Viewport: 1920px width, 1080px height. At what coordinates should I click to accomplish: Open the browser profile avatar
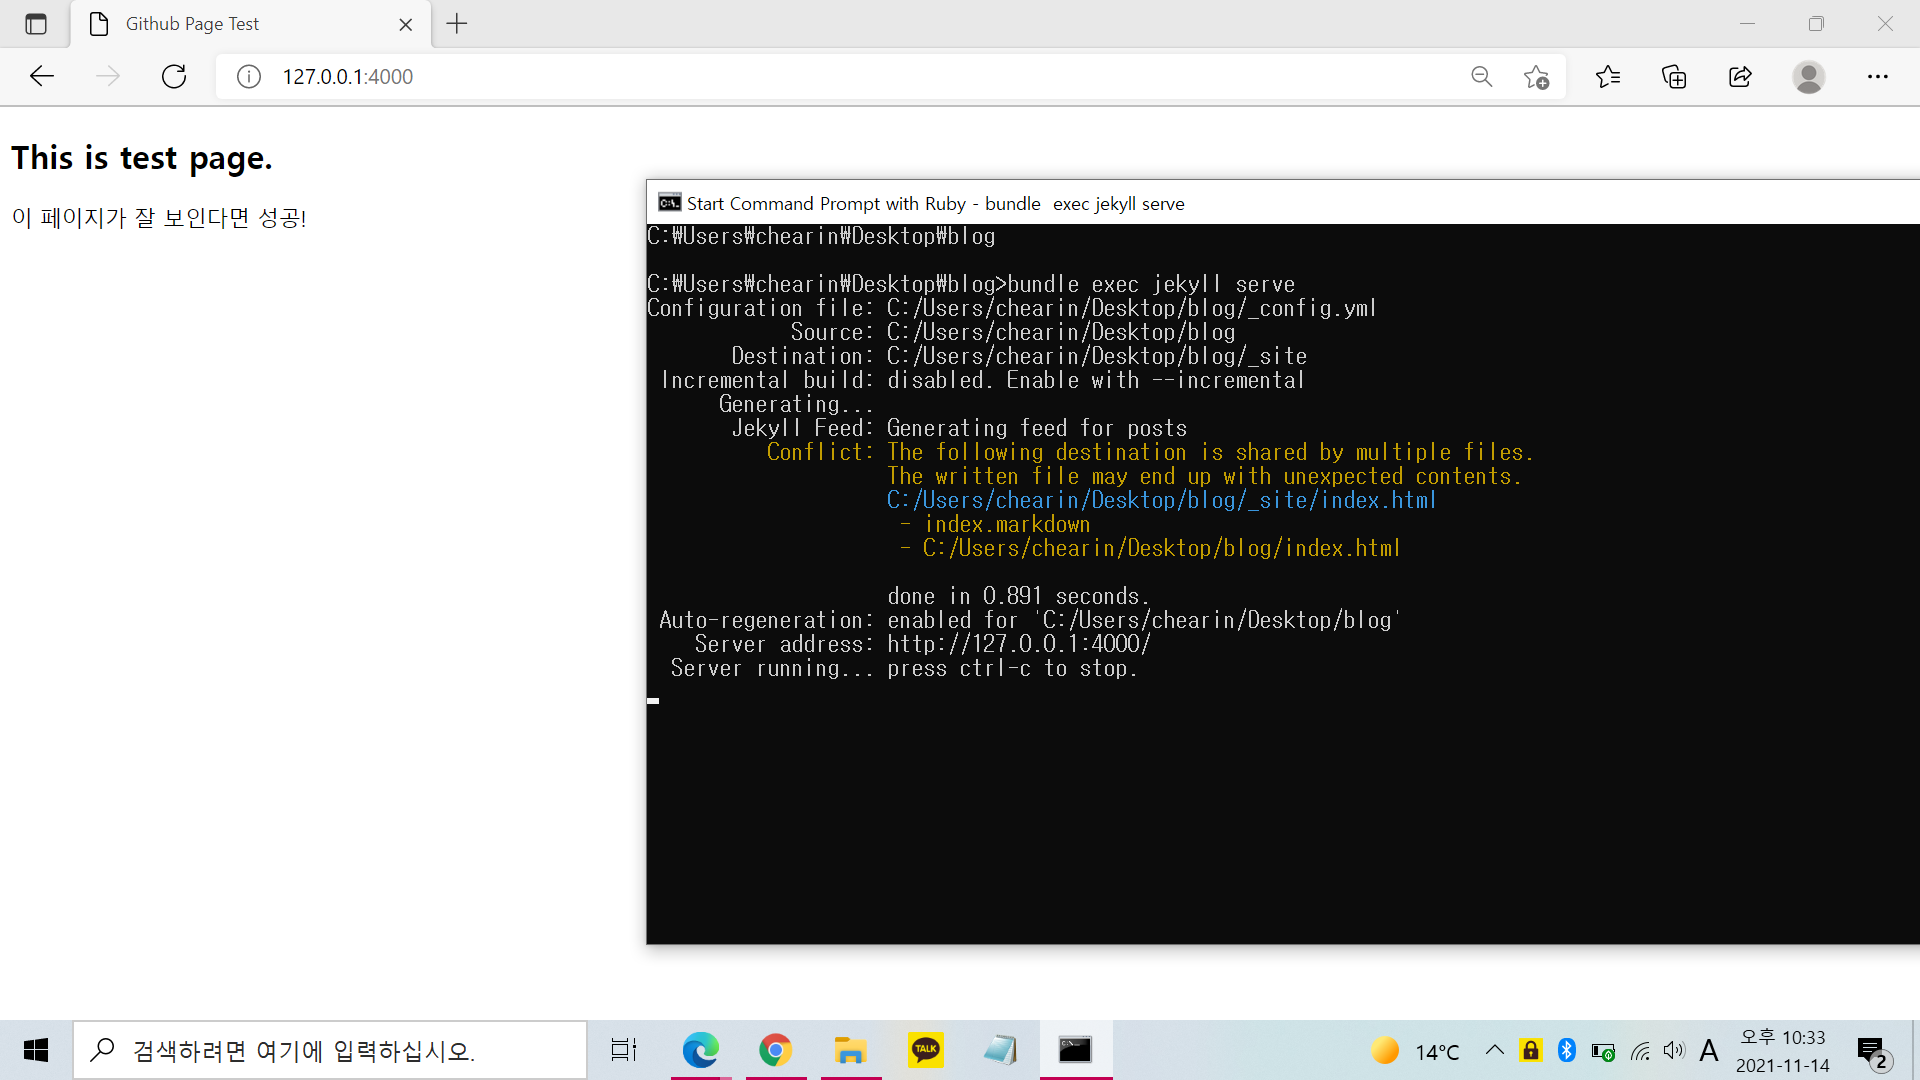coord(1808,77)
